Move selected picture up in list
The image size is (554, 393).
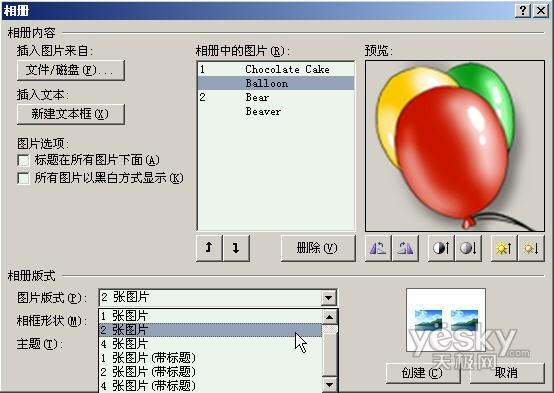(x=209, y=248)
